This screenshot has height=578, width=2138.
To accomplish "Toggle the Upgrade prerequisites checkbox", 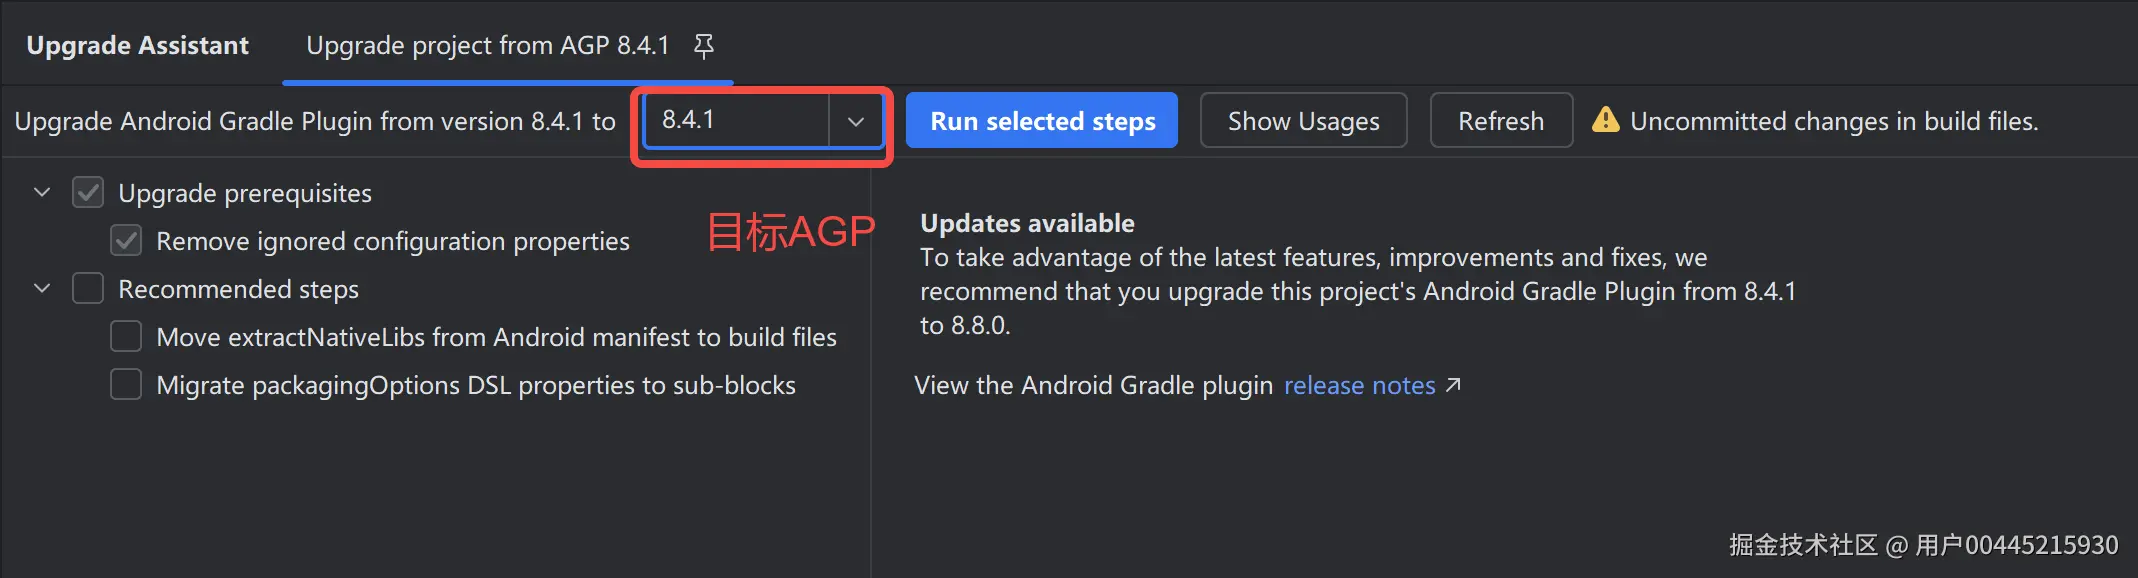I will point(88,193).
